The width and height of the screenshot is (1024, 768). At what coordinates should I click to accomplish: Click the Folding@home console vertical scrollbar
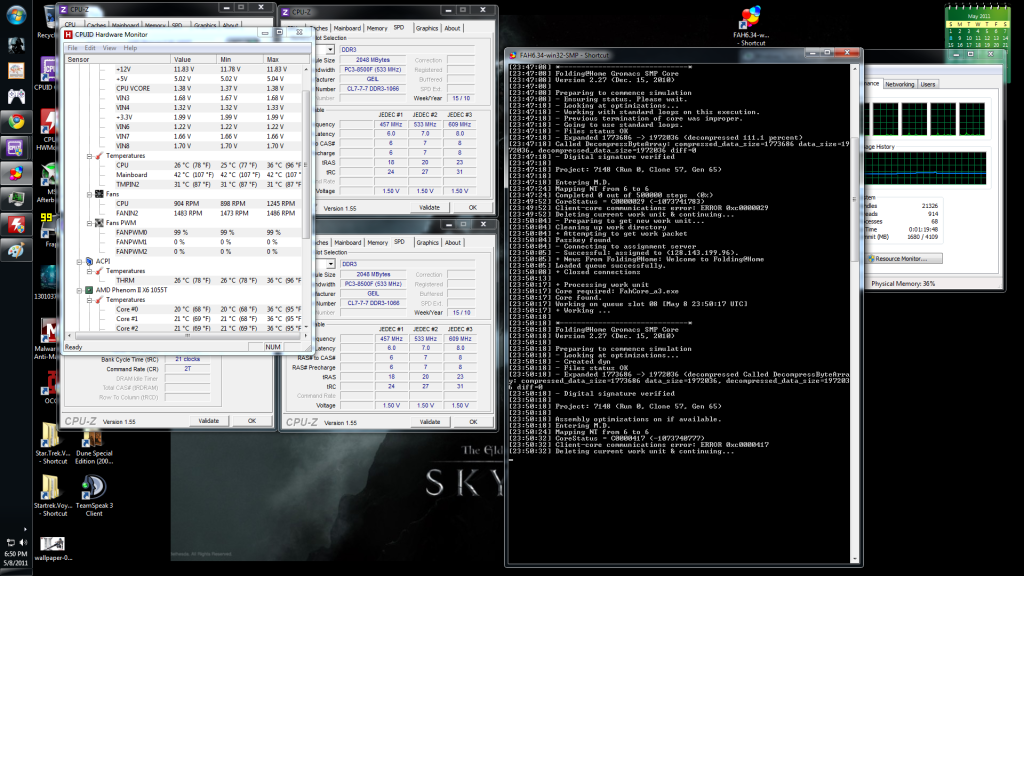854,312
